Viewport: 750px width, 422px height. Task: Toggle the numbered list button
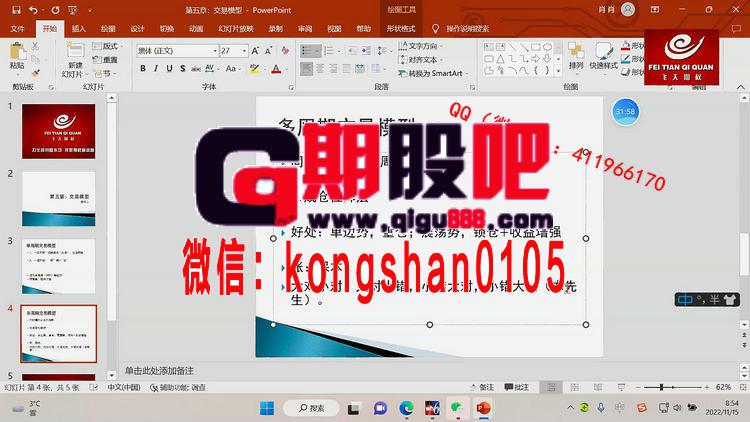tap(329, 51)
